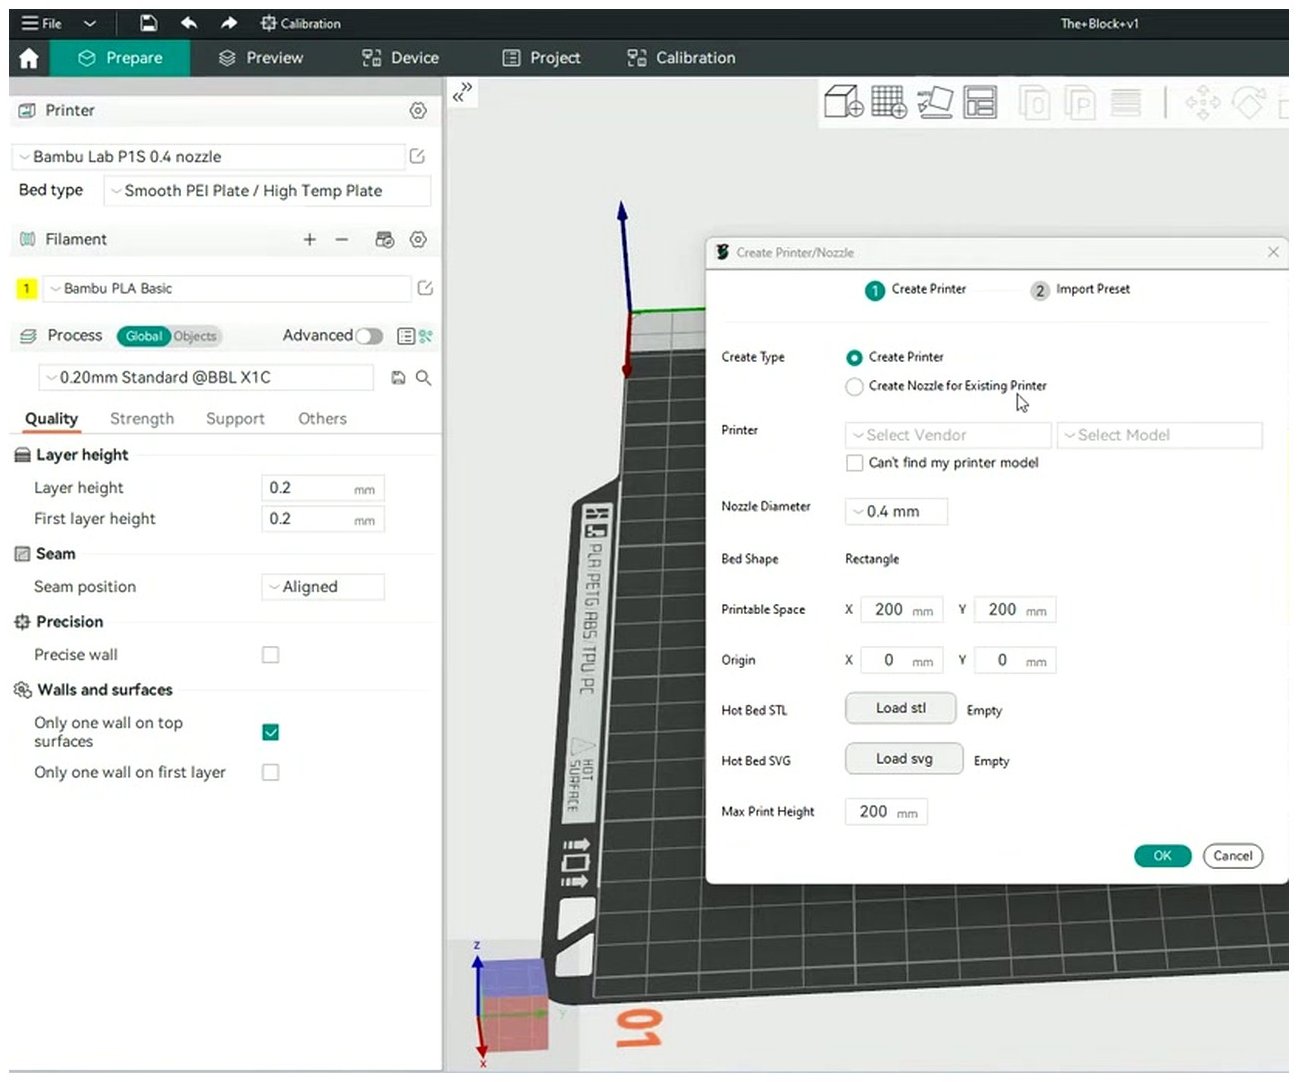Click the Move tool icon
Screen dimensions: 1298x1082
1202,102
